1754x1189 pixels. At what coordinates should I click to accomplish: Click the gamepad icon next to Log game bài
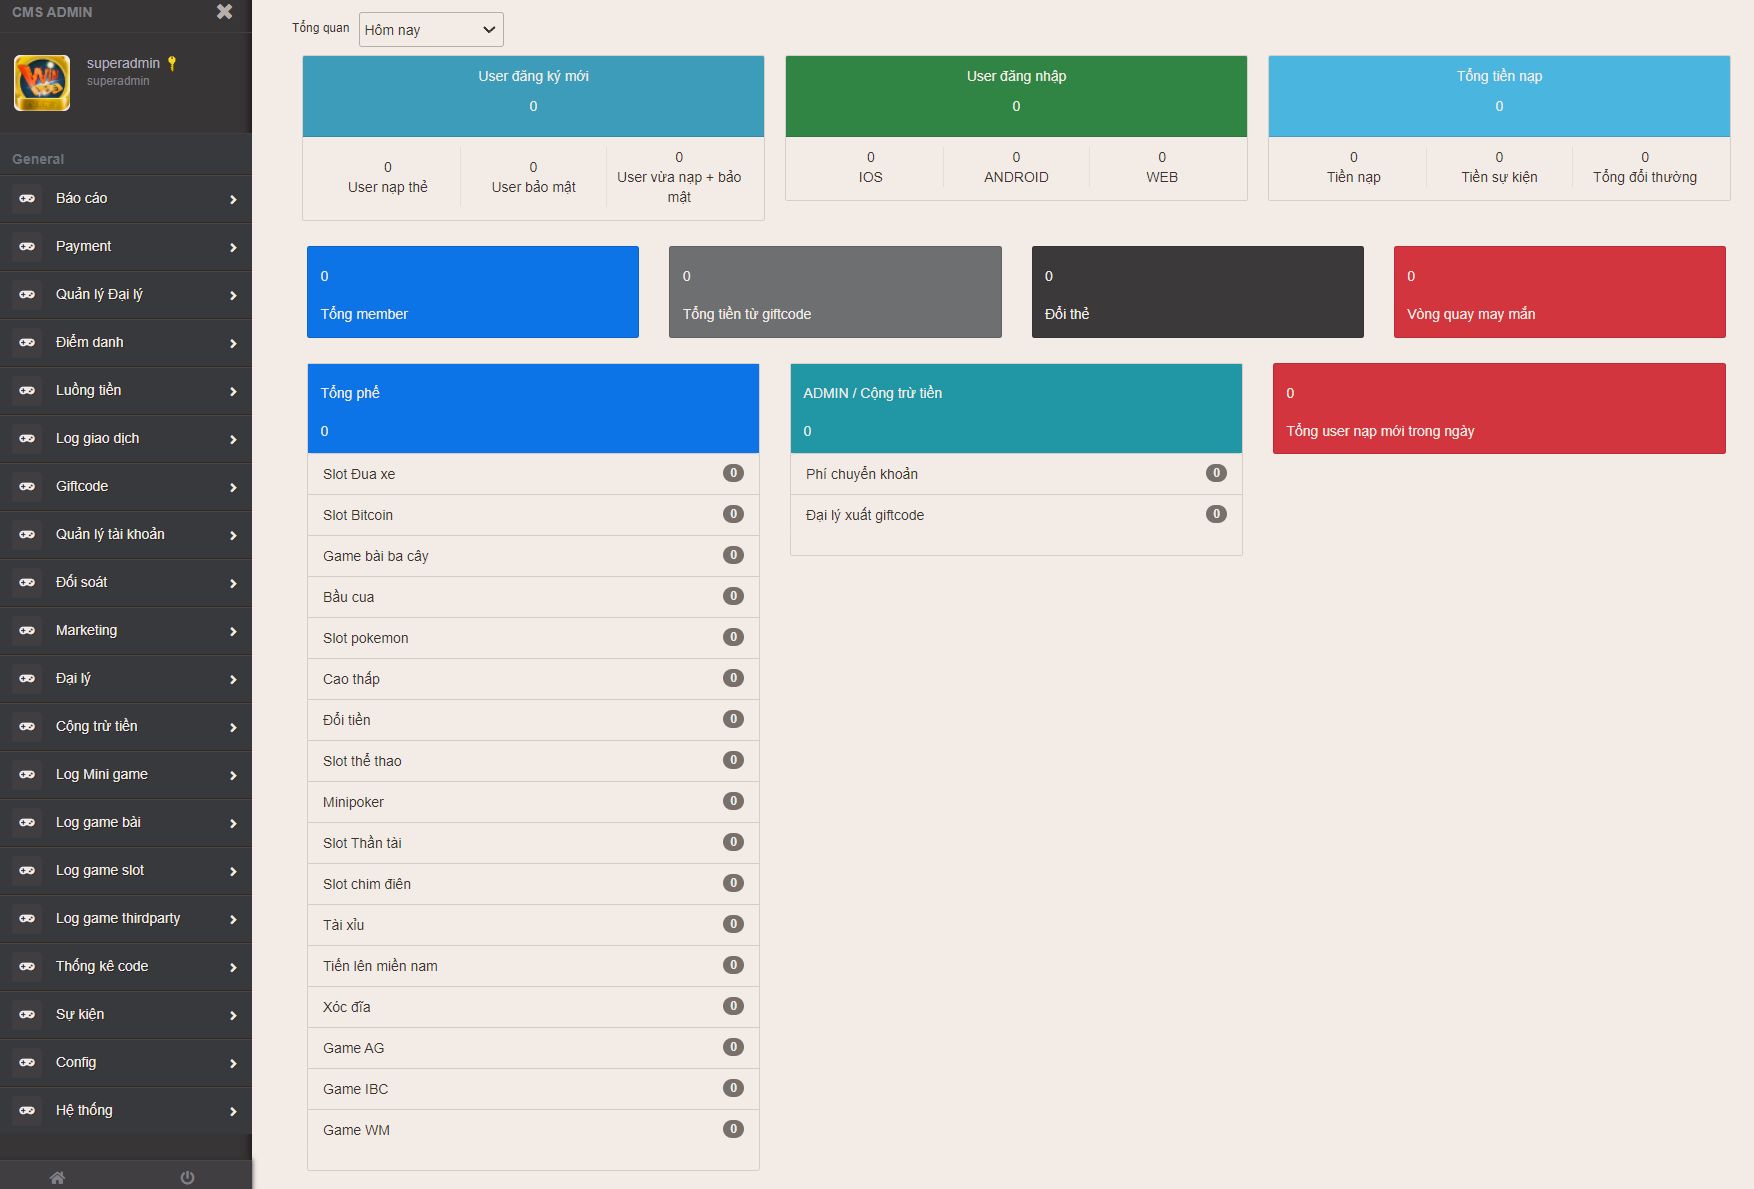click(x=27, y=823)
